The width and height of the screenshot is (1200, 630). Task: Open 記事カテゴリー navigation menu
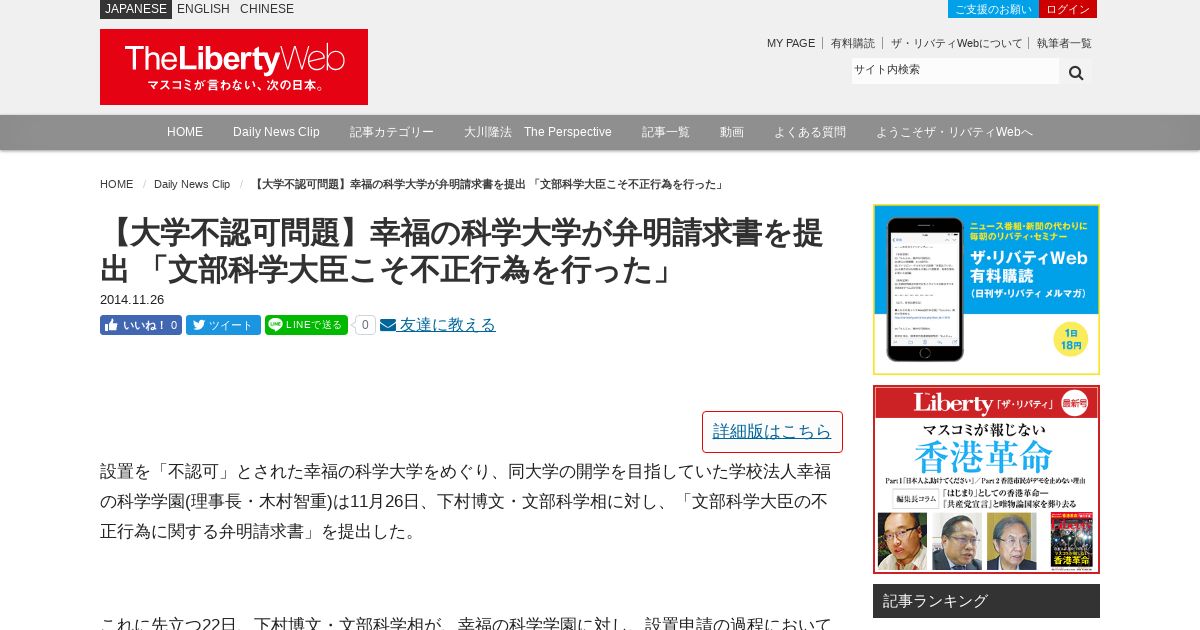[392, 132]
